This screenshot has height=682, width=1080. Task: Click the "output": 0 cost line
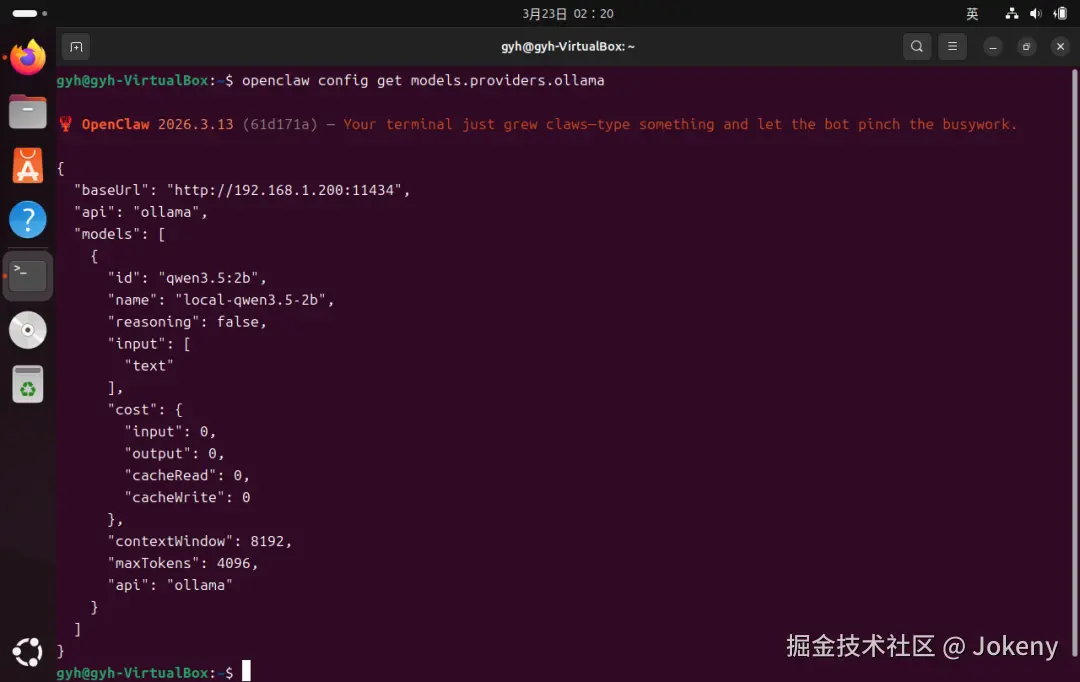coord(174,454)
